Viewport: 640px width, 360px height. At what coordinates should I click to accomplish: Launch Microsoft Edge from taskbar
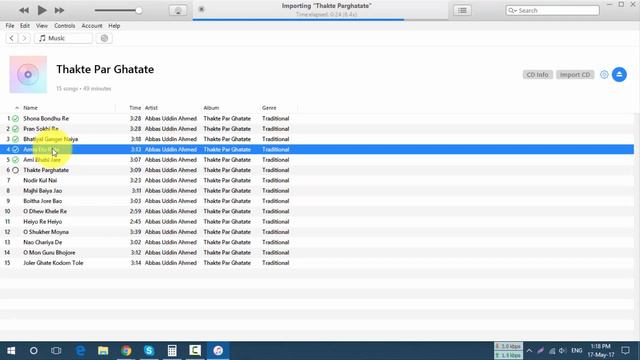click(x=80, y=351)
